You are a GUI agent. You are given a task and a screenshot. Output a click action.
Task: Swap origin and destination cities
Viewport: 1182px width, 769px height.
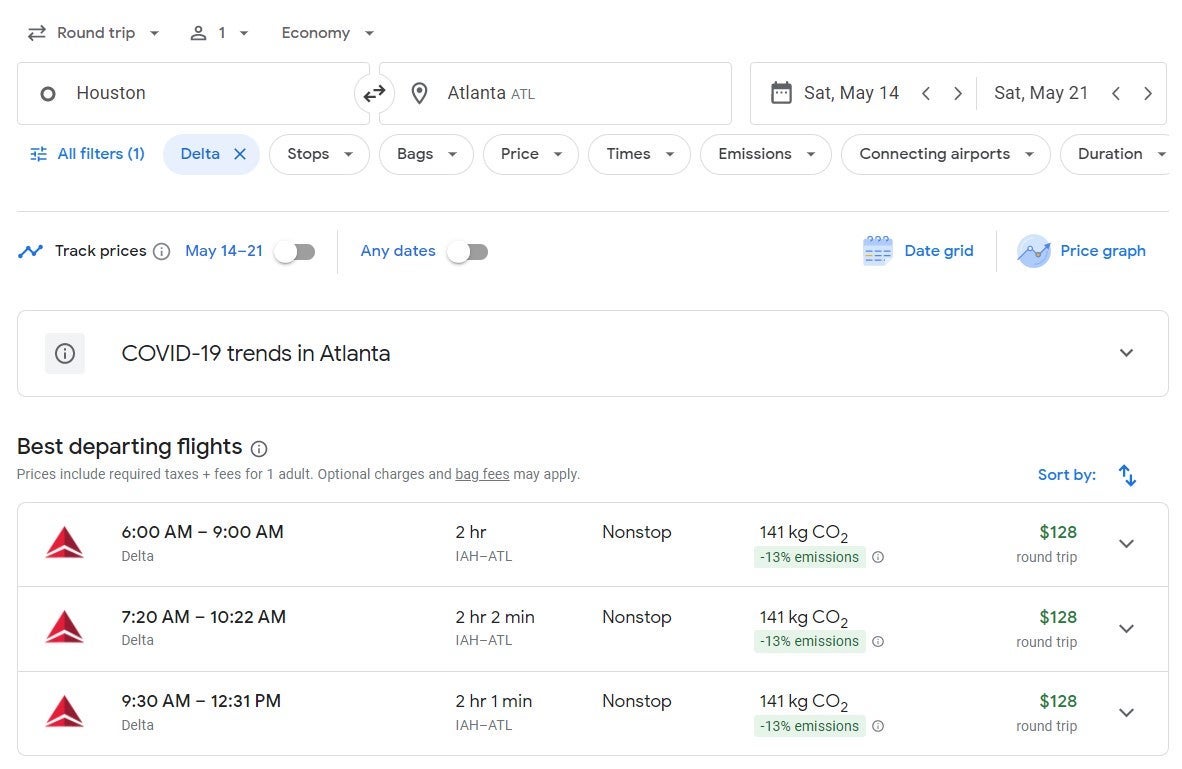tap(374, 94)
